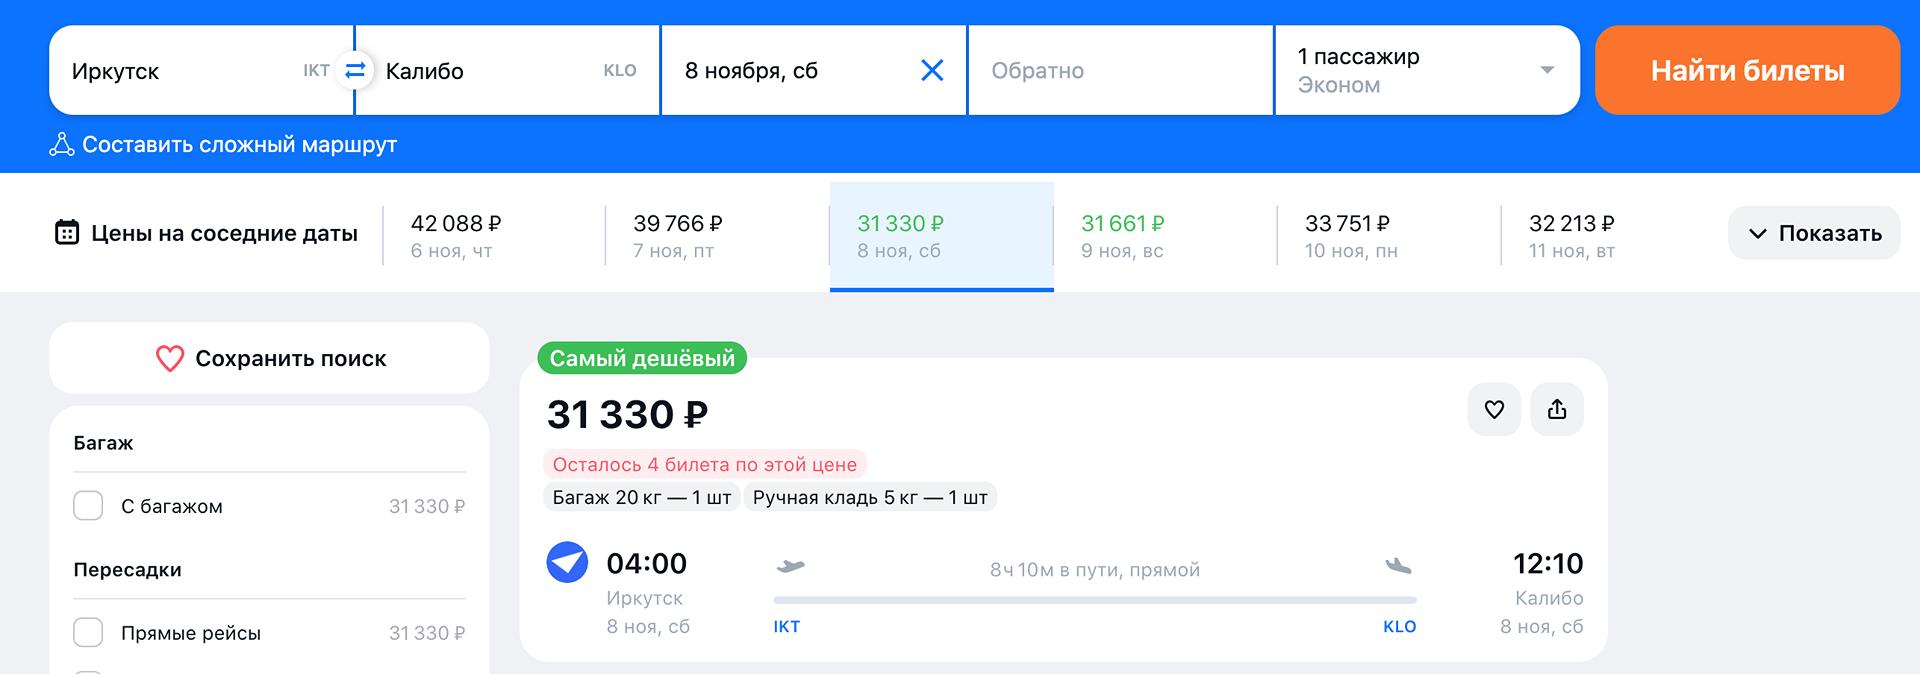
Task: Share the 31 330 ₽ ticket
Action: [1557, 410]
